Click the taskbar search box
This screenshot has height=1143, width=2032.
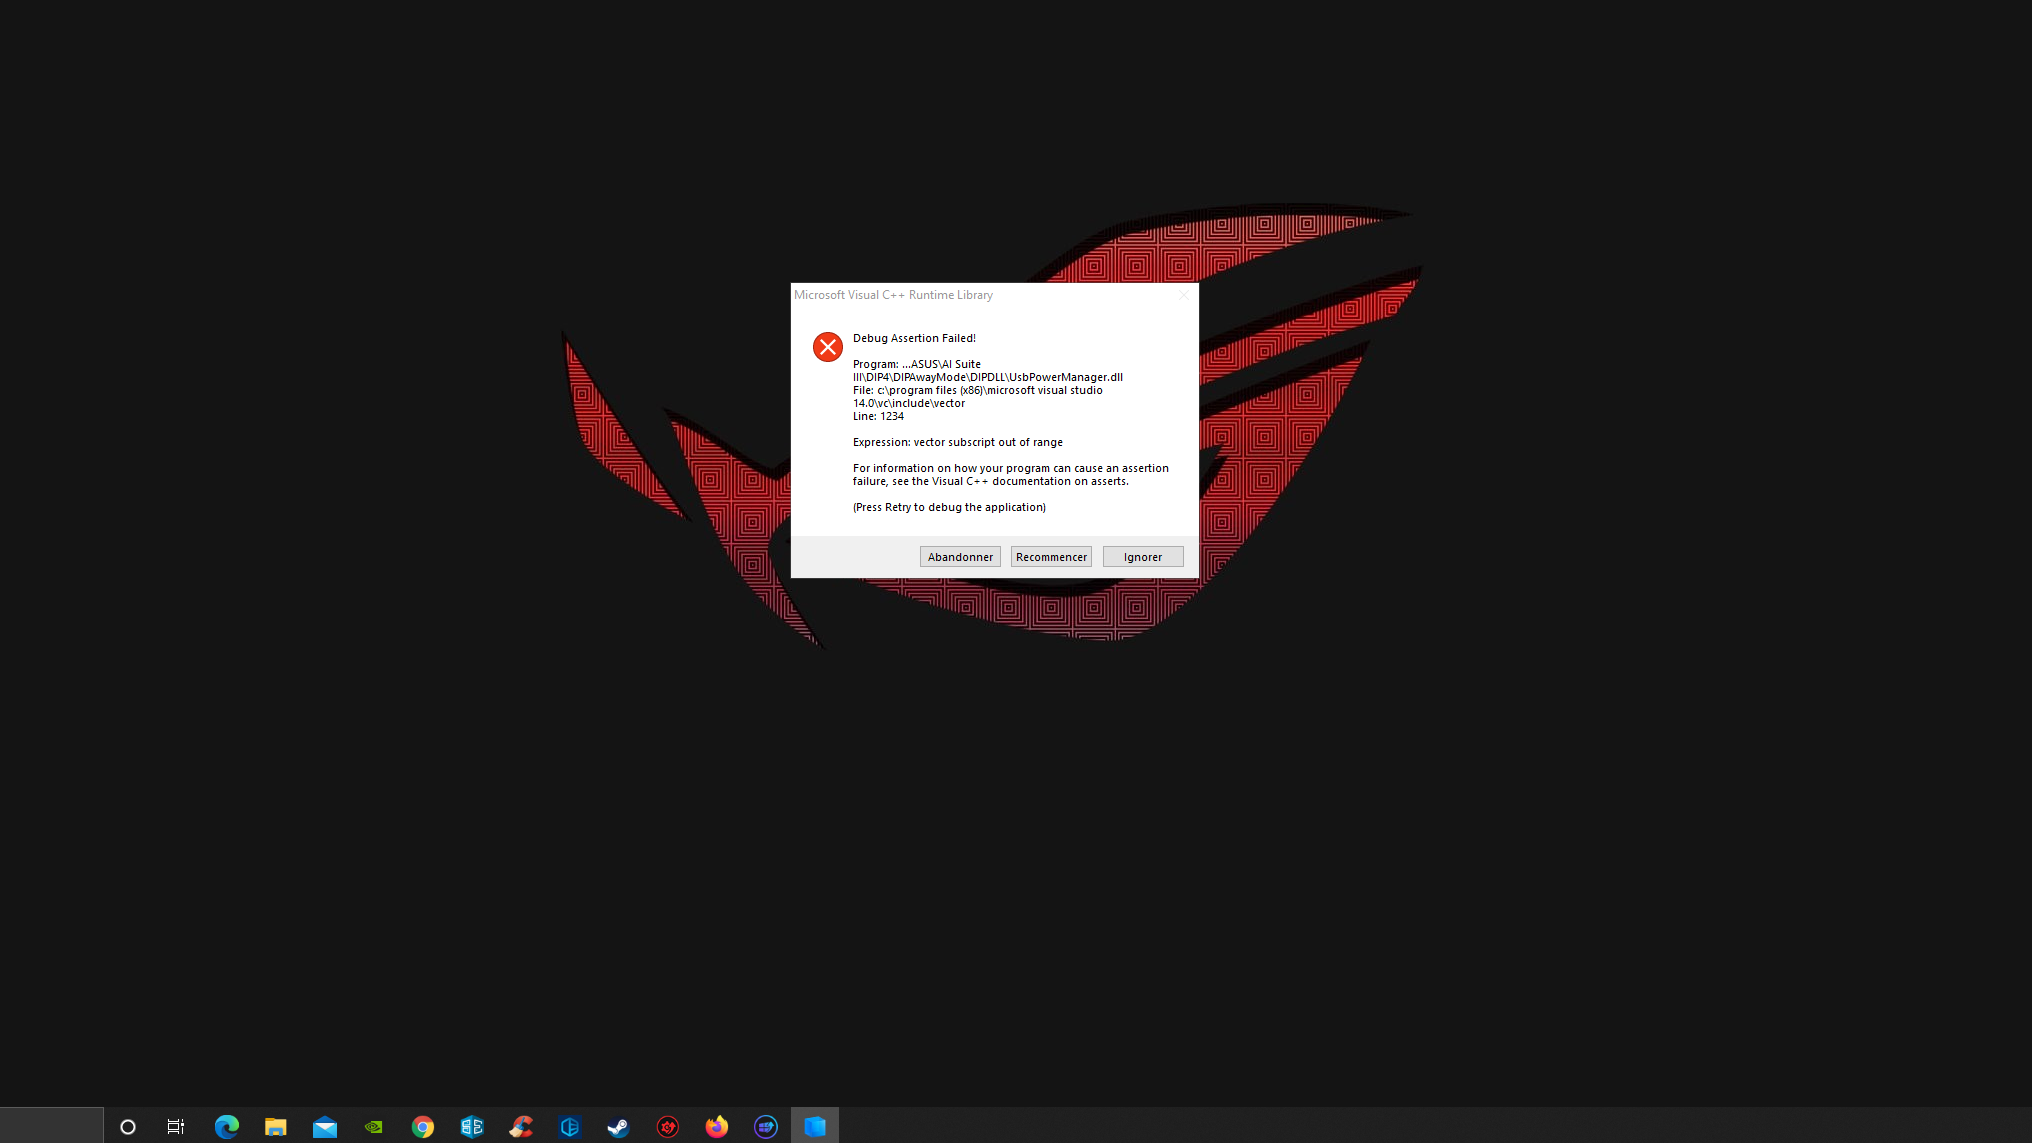click(x=52, y=1126)
